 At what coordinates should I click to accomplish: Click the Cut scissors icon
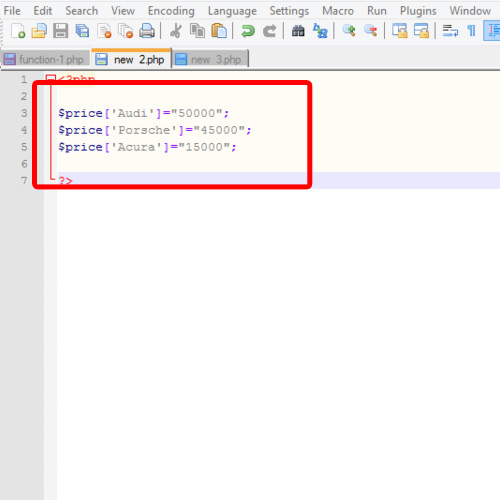point(176,31)
